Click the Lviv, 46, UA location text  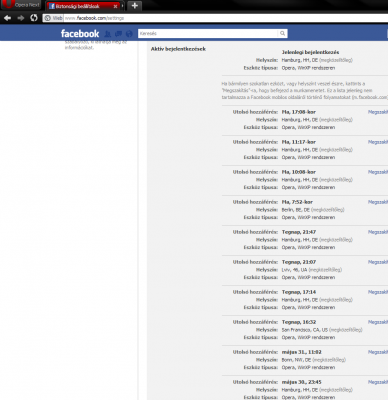coord(295,270)
